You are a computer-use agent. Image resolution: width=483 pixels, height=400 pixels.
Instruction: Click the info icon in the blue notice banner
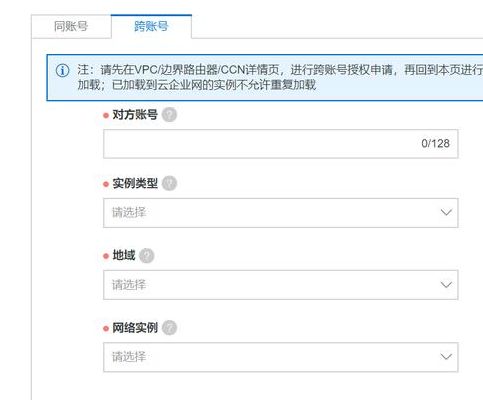click(x=62, y=71)
